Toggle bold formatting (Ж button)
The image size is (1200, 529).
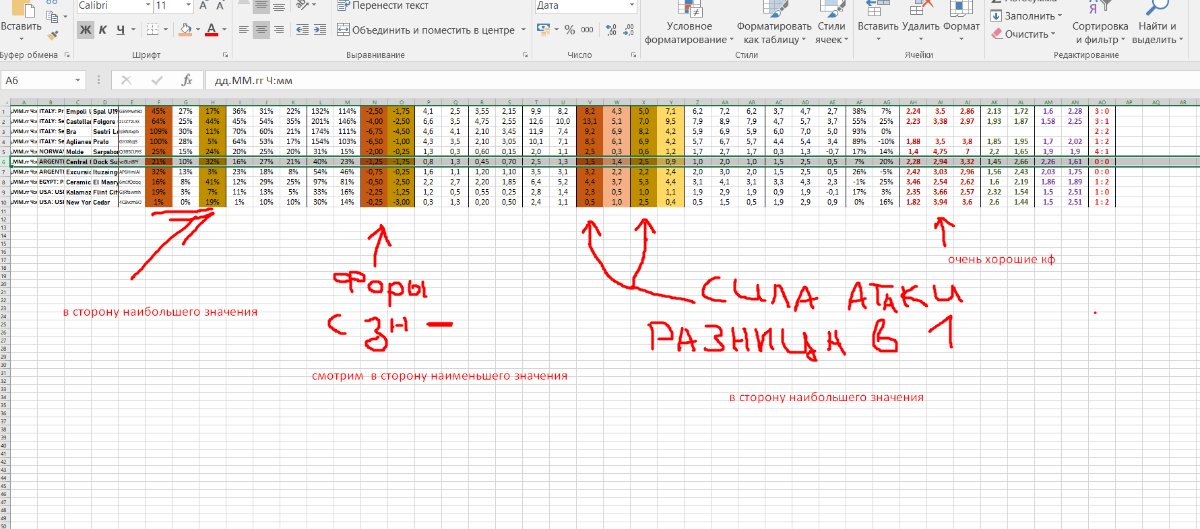point(85,29)
